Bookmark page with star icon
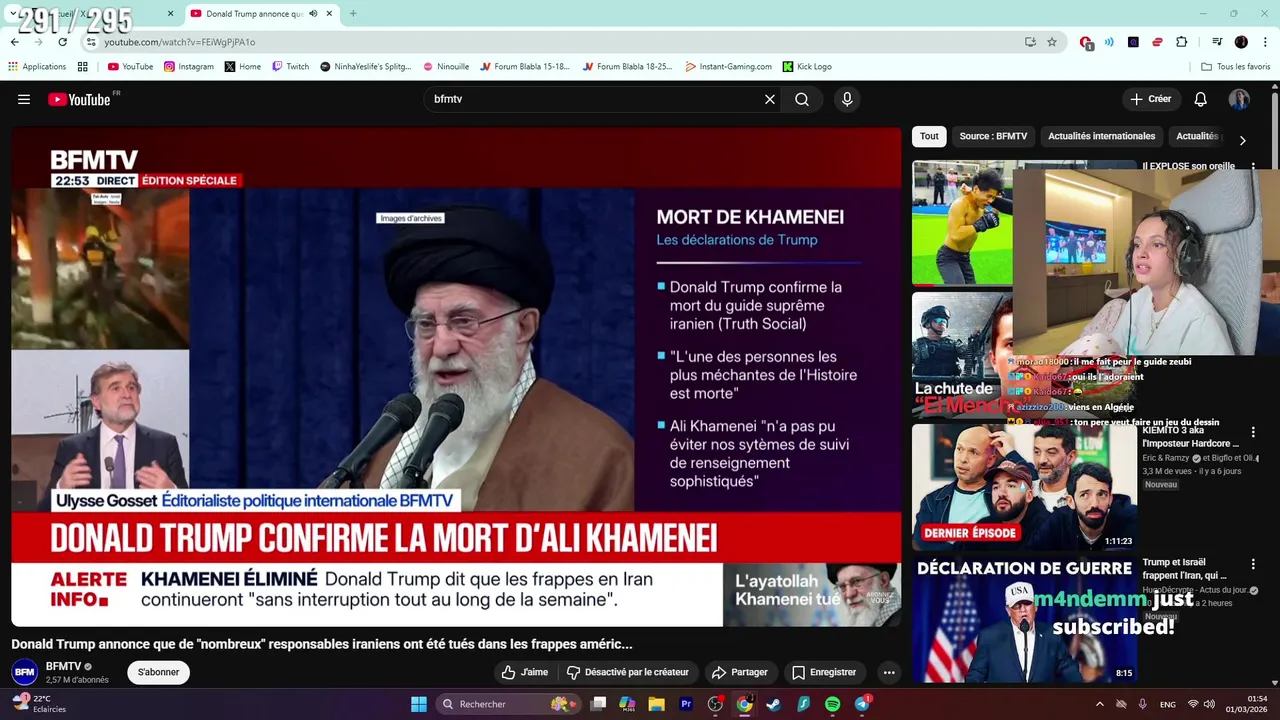 coord(1052,42)
